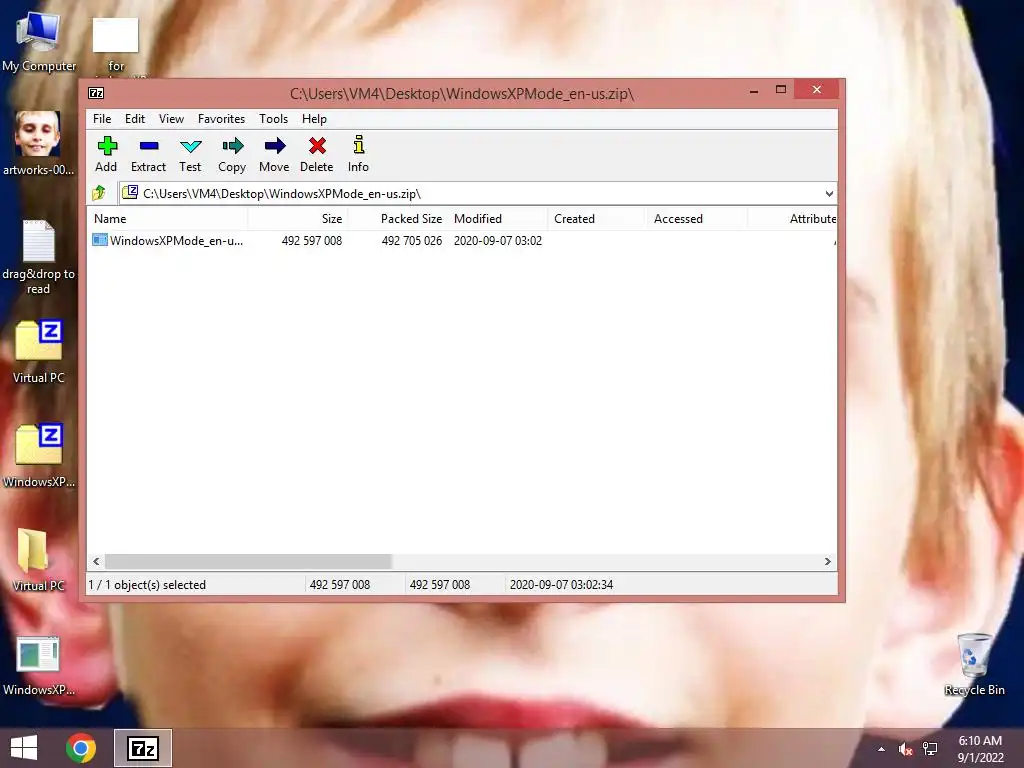Open the File menu
The image size is (1024, 768).
coord(102,119)
